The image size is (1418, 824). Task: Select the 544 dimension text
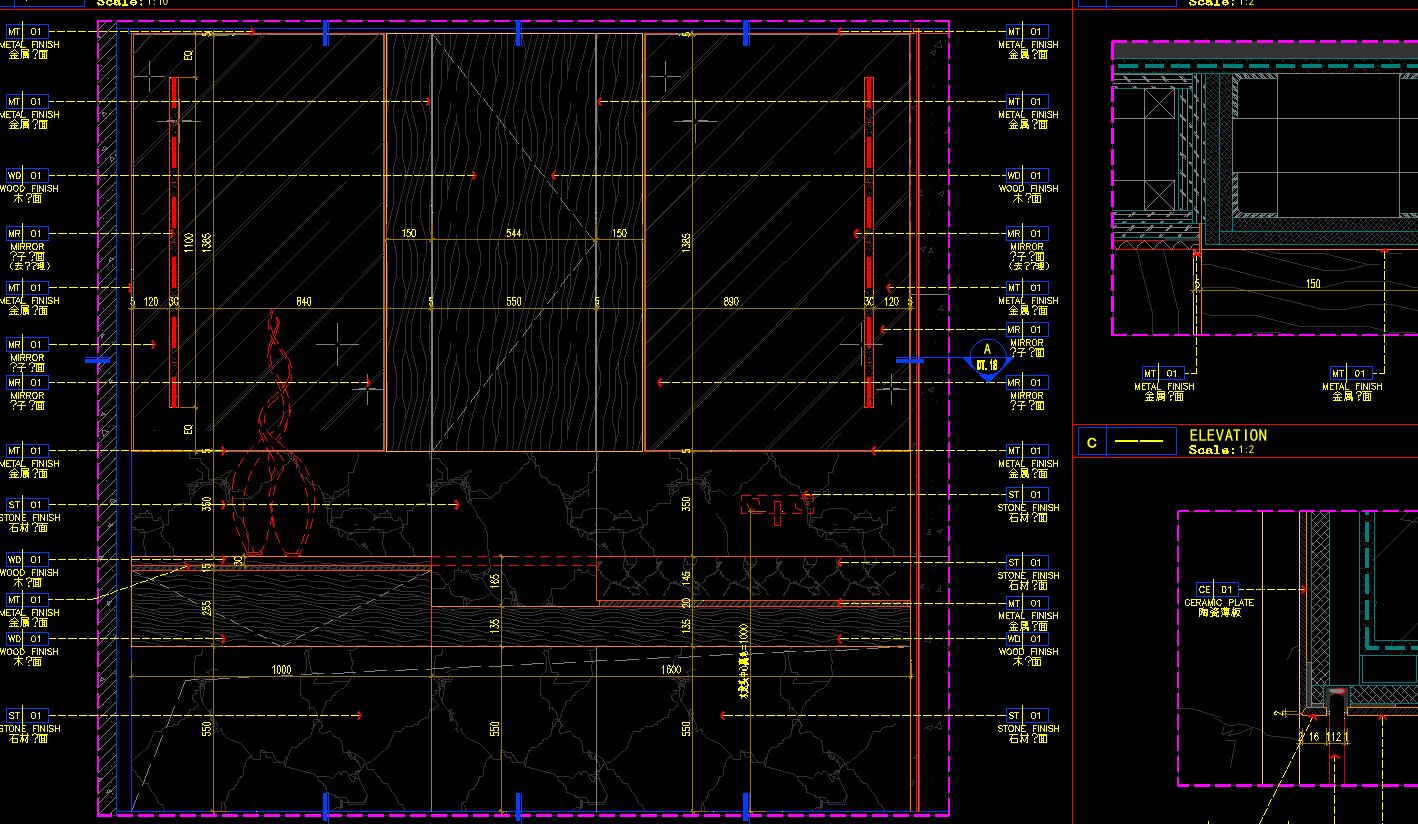coord(514,233)
